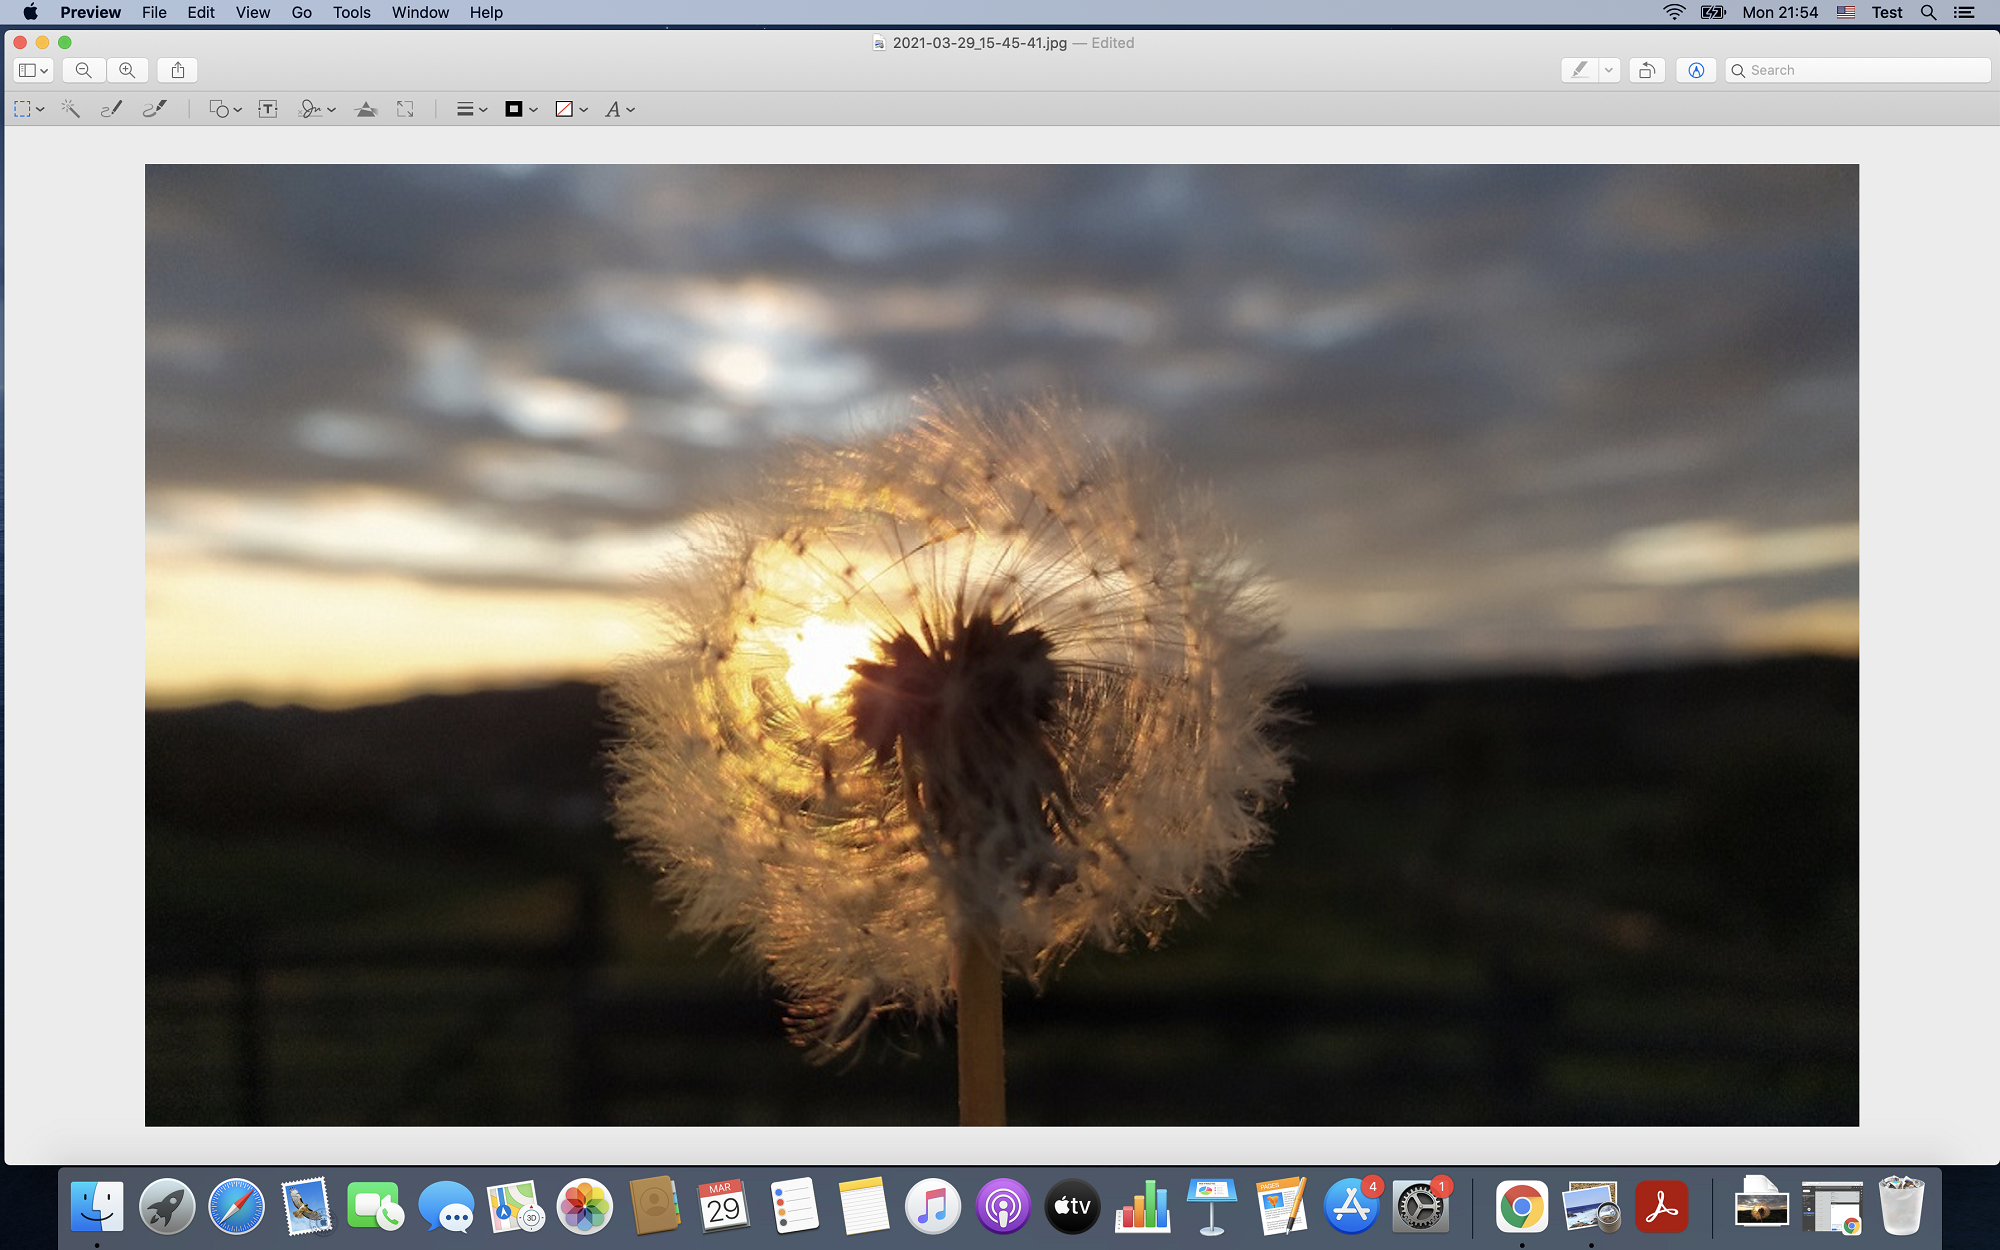Image resolution: width=2000 pixels, height=1250 pixels.
Task: Click the battery status icon
Action: pyautogui.click(x=1713, y=12)
